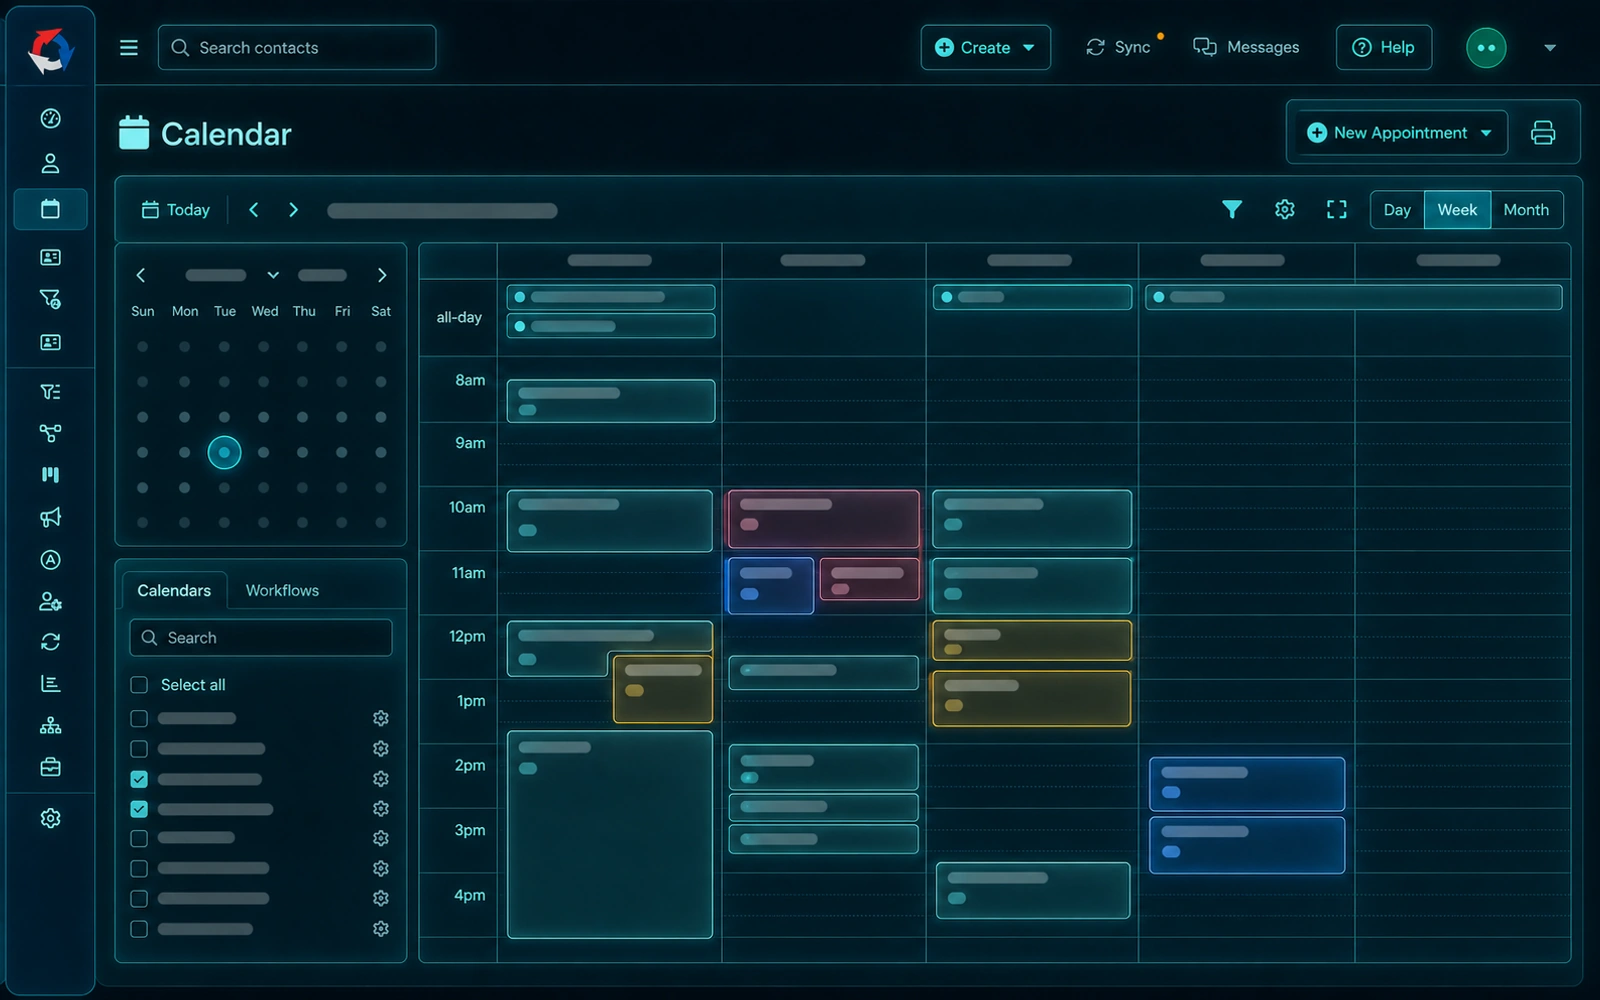This screenshot has height=1000, width=1600.
Task: Open the org hierarchy icon in sidebar
Action: pyautogui.click(x=50, y=726)
